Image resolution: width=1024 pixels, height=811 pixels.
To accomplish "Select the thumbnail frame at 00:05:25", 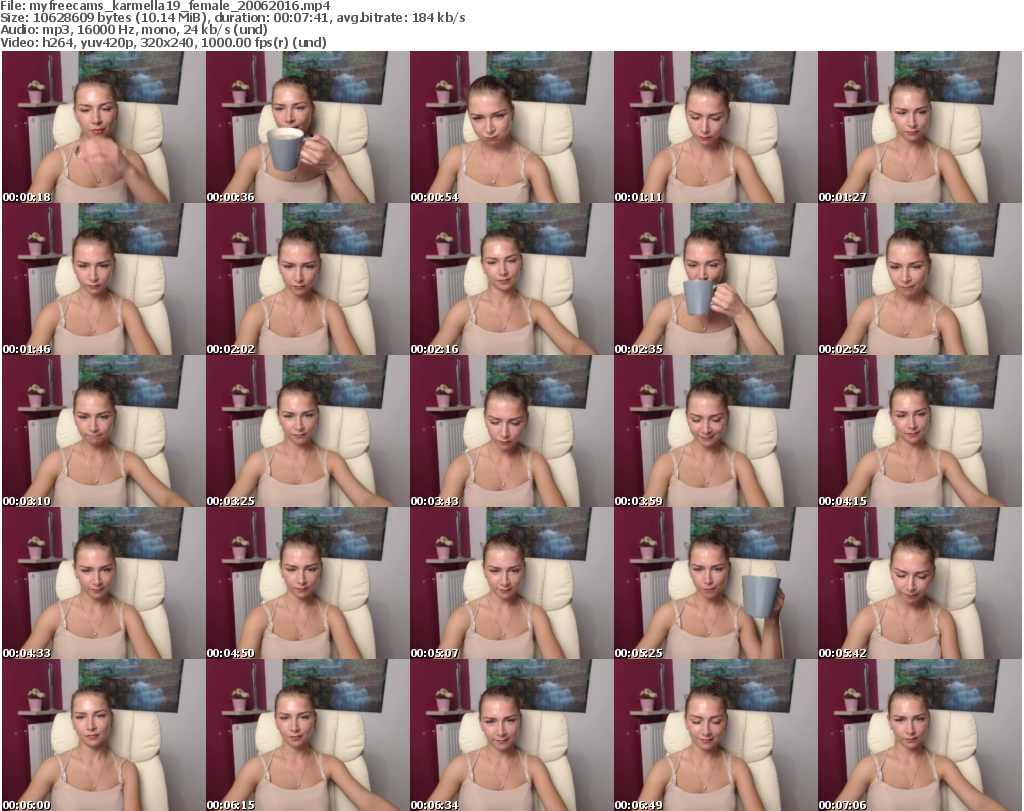I will point(715,583).
